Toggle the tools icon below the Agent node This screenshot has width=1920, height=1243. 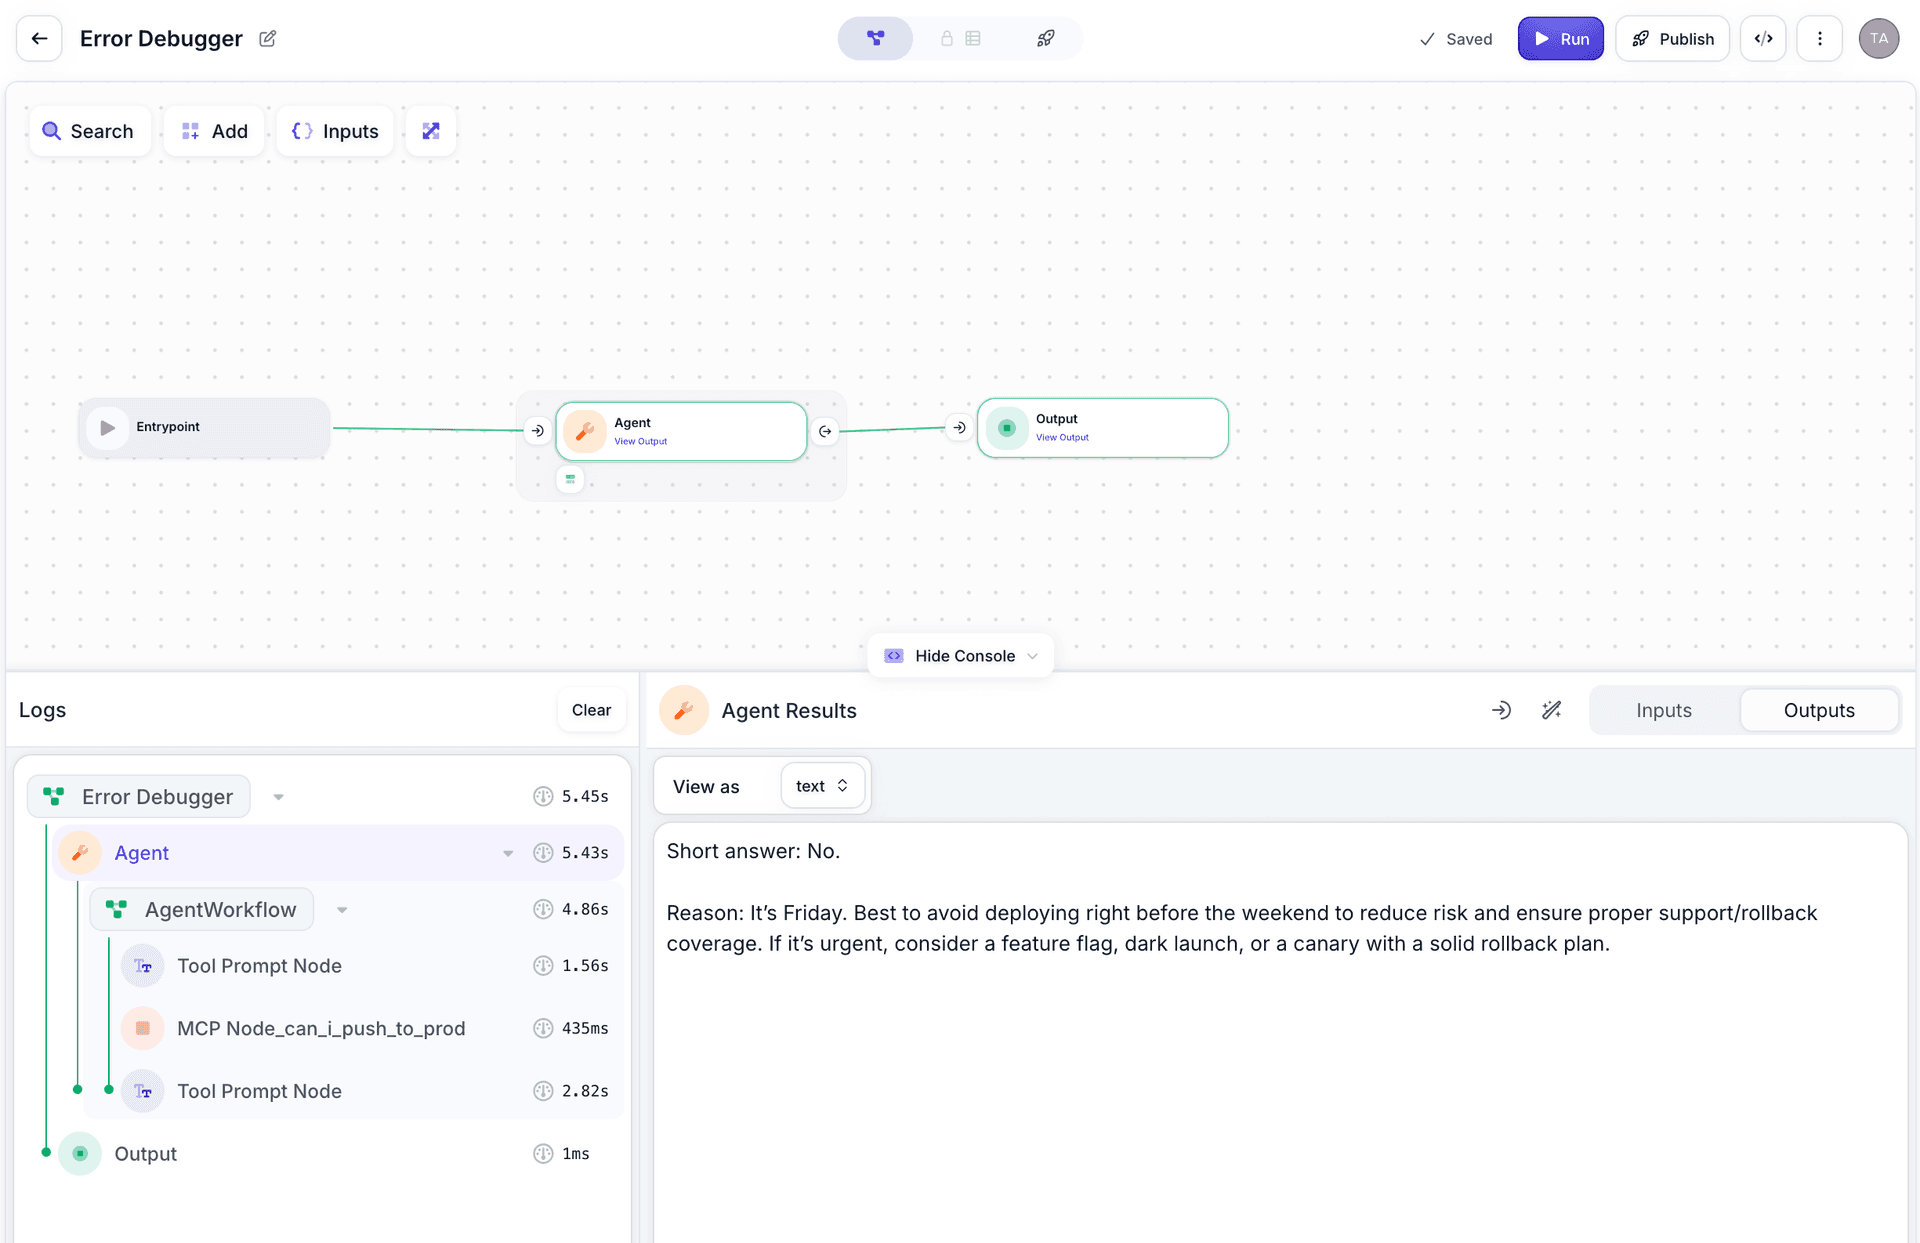tap(570, 479)
